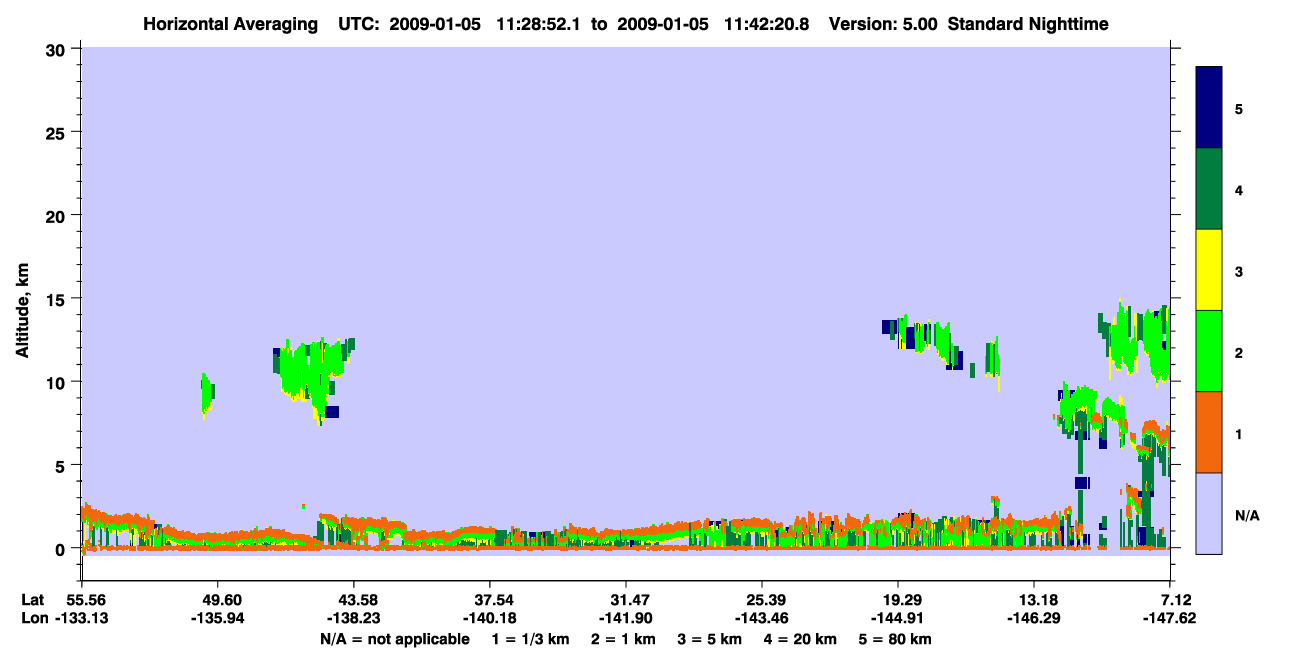The height and width of the screenshot is (667, 1300).
Task: Click longitude value -140.18
Action: (489, 618)
